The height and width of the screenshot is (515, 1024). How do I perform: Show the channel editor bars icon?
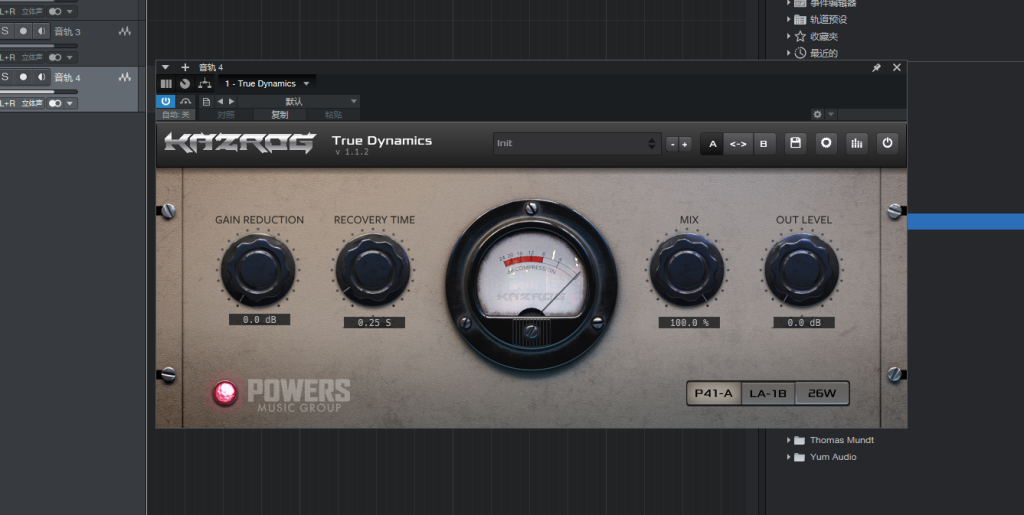pos(166,84)
